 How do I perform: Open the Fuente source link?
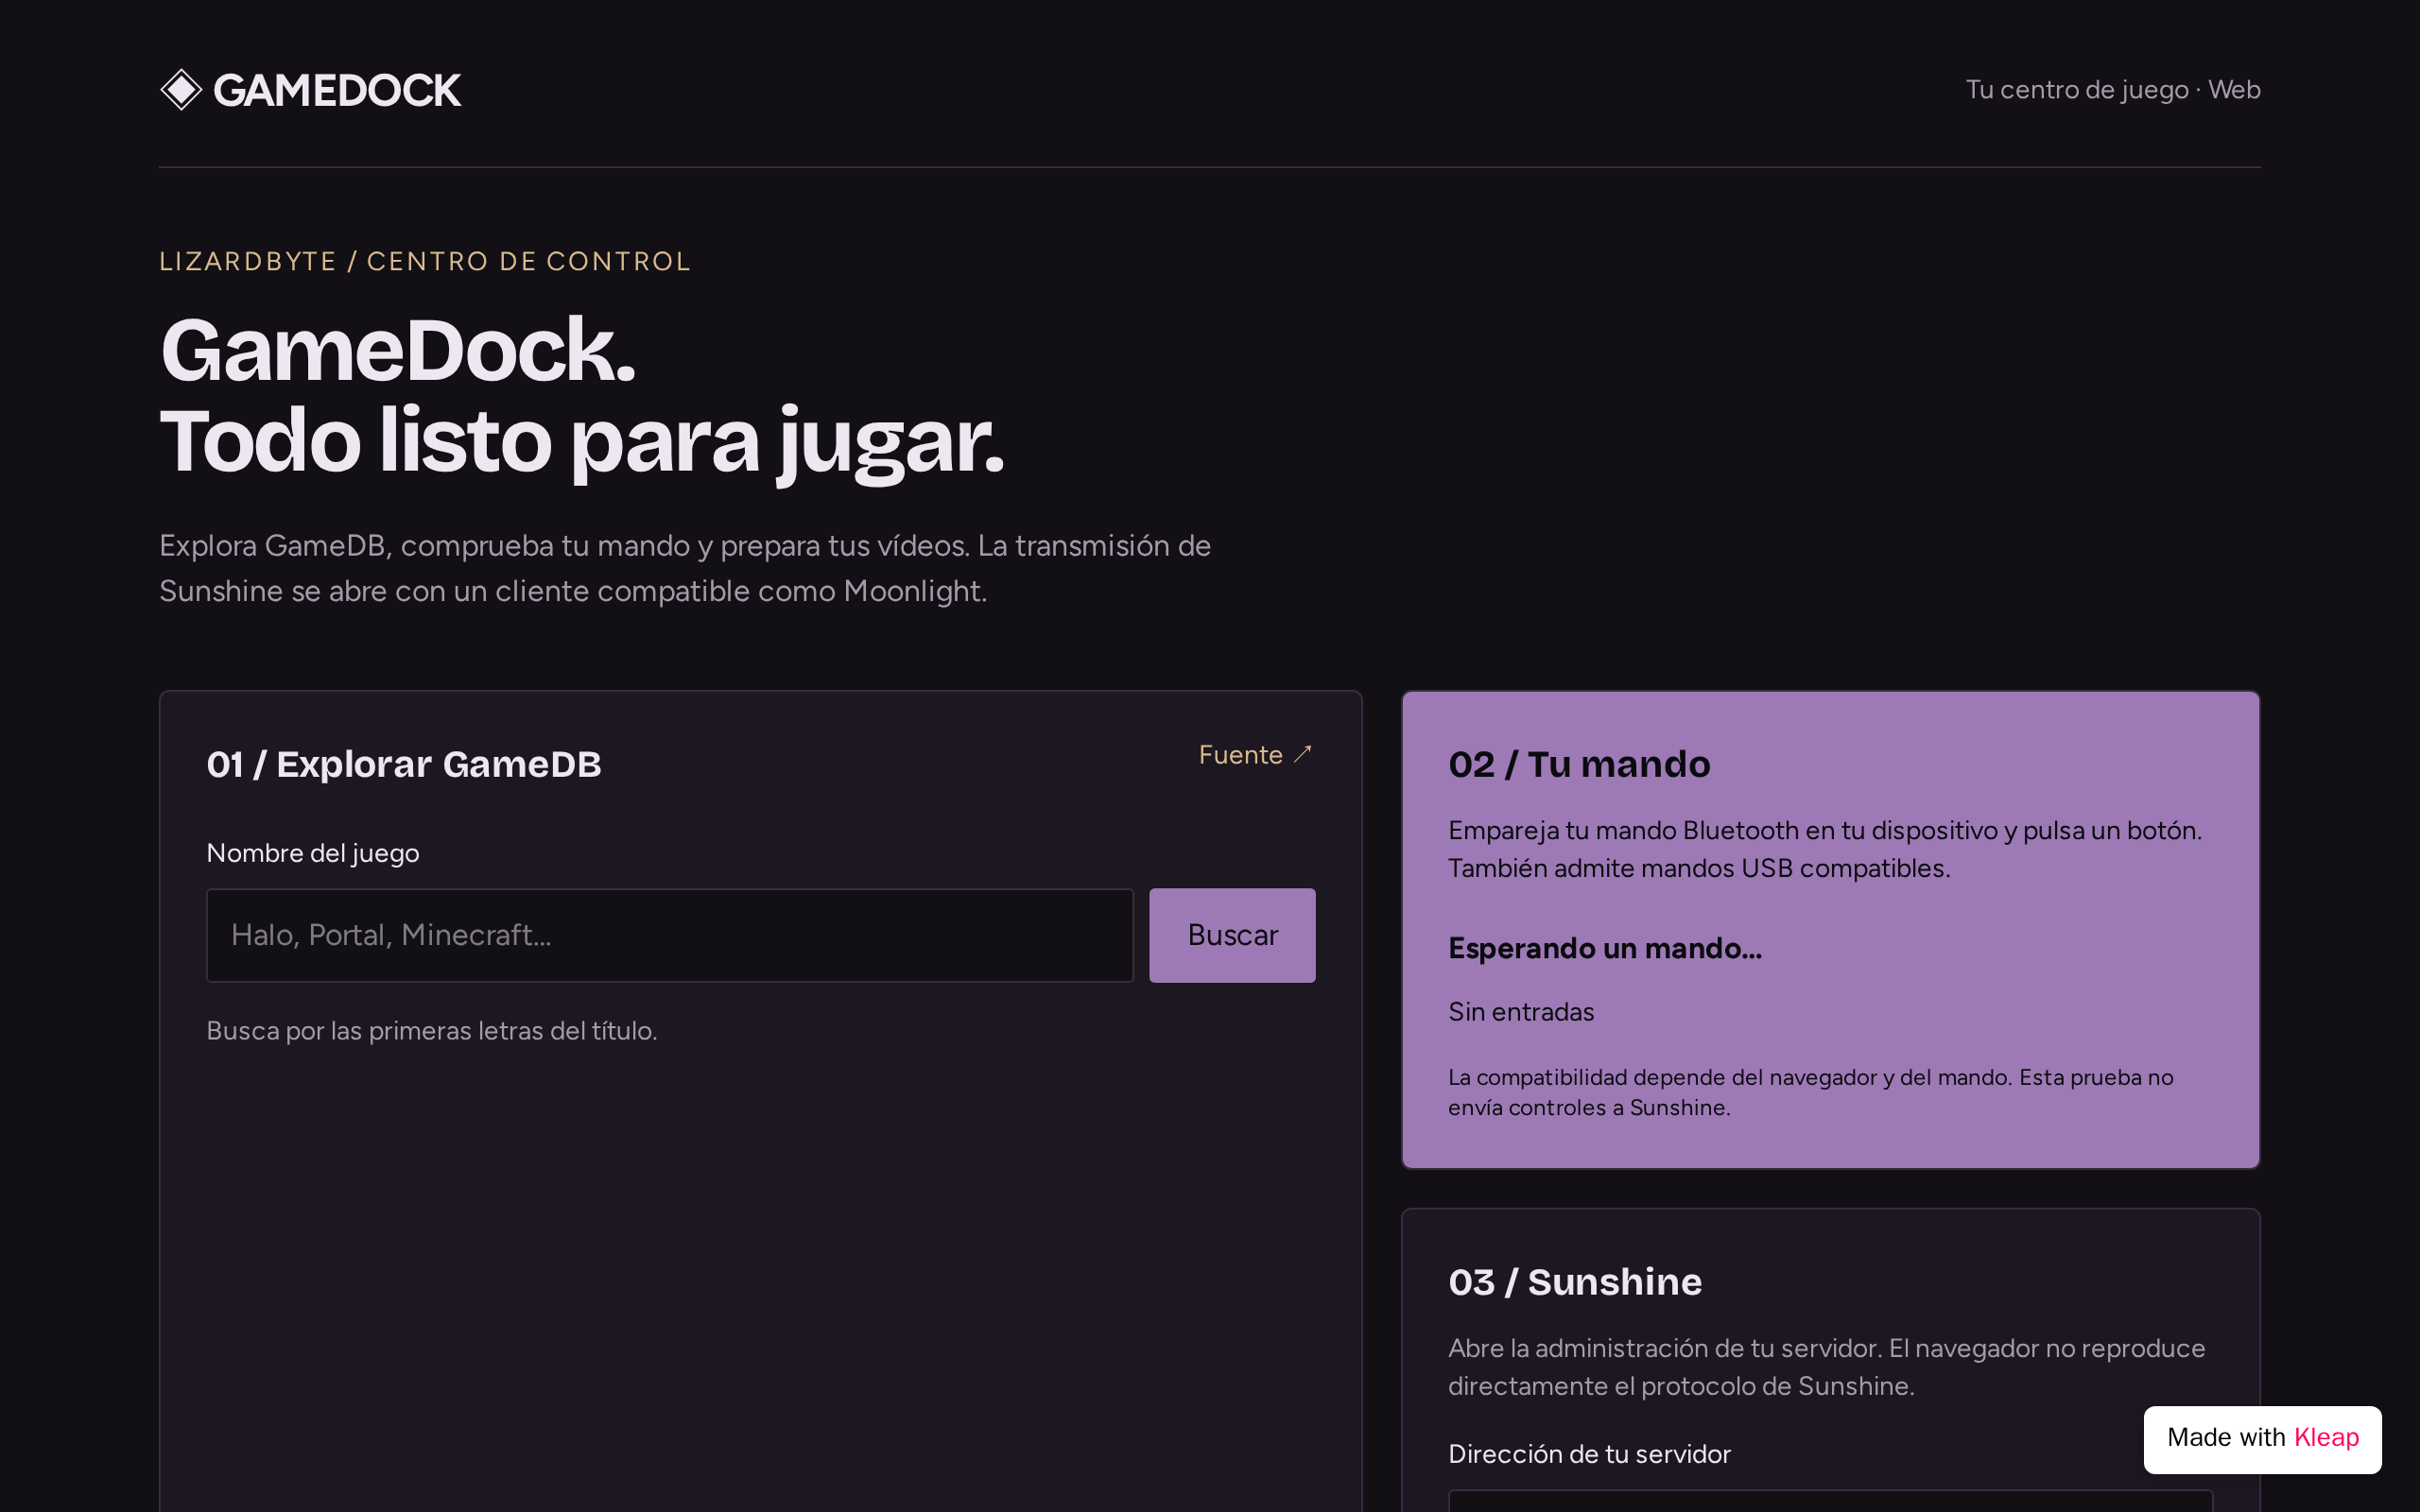point(1256,755)
